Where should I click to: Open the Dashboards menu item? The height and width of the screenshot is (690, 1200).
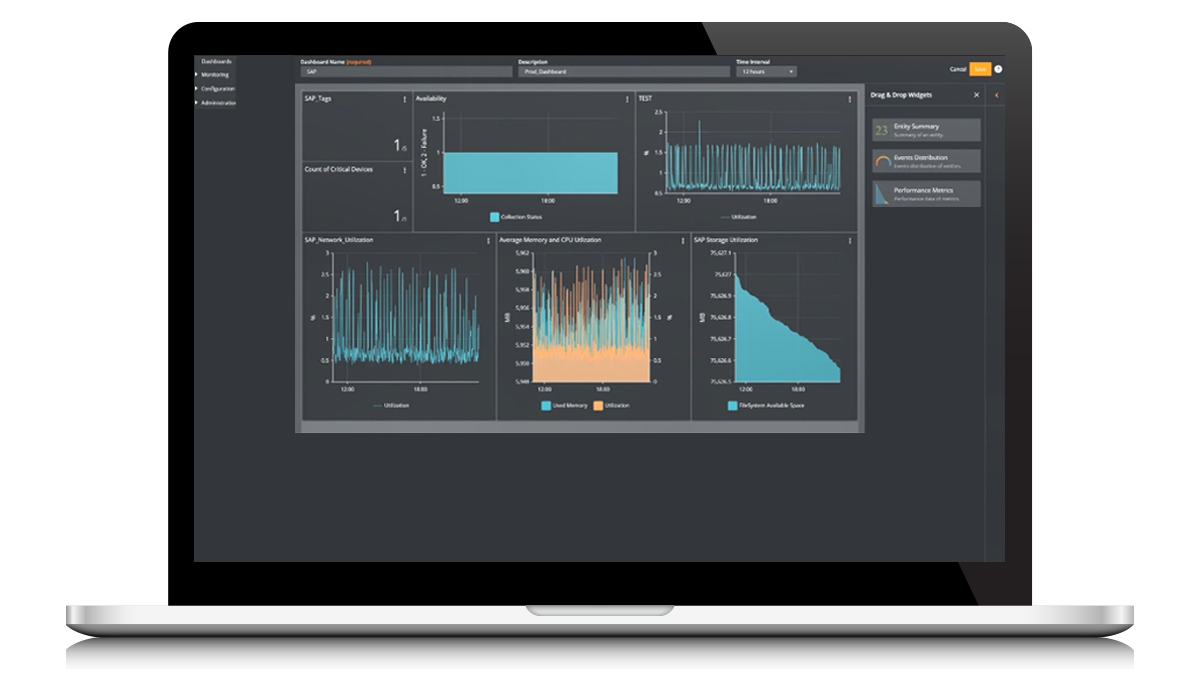(216, 61)
